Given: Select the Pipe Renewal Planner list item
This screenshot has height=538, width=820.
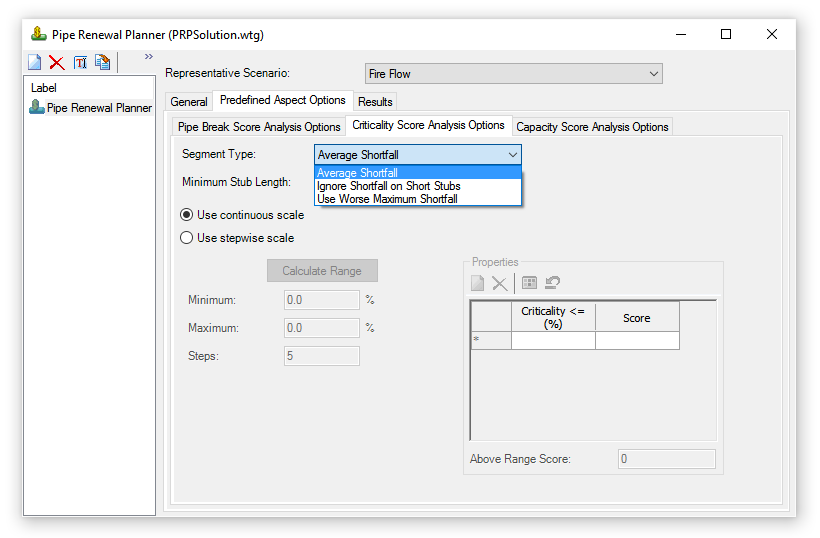Looking at the screenshot, I should click(98, 108).
